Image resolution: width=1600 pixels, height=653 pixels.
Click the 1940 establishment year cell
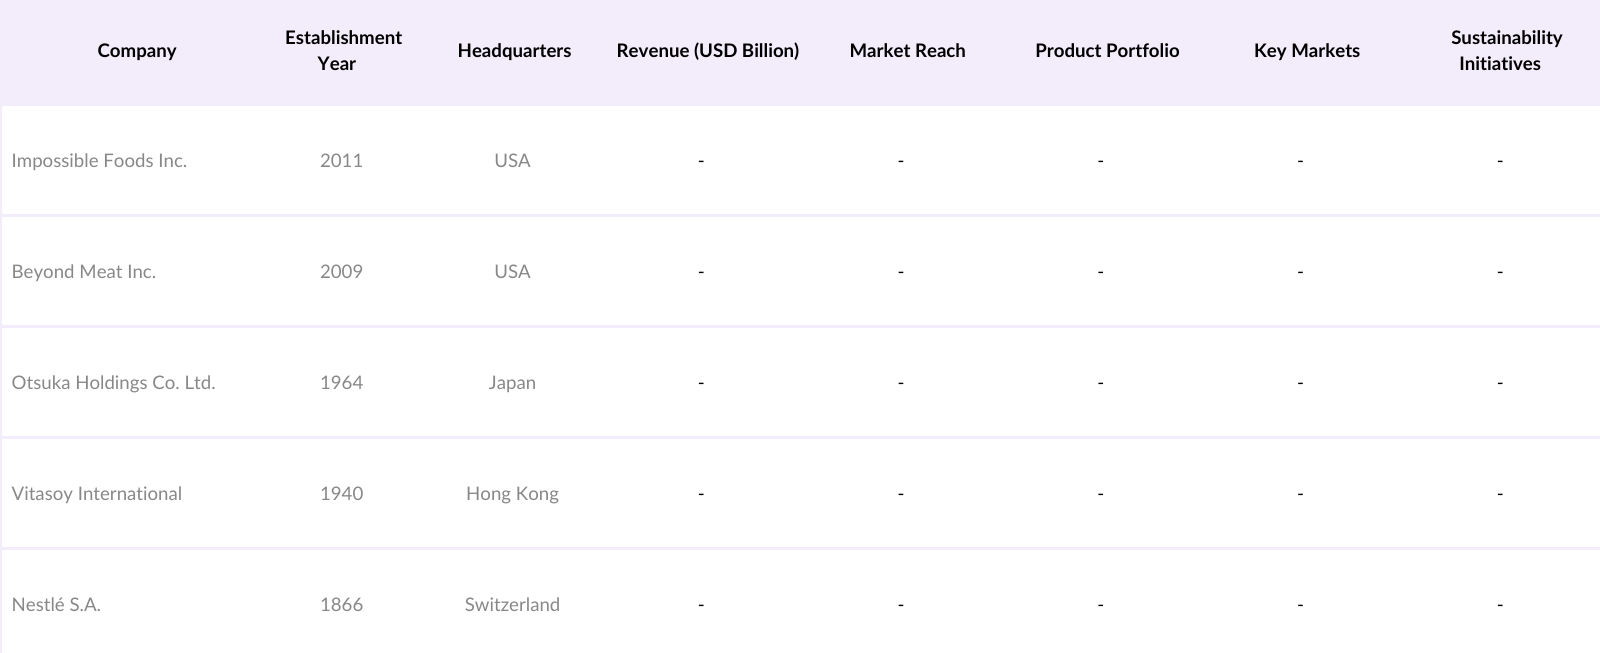(x=341, y=494)
